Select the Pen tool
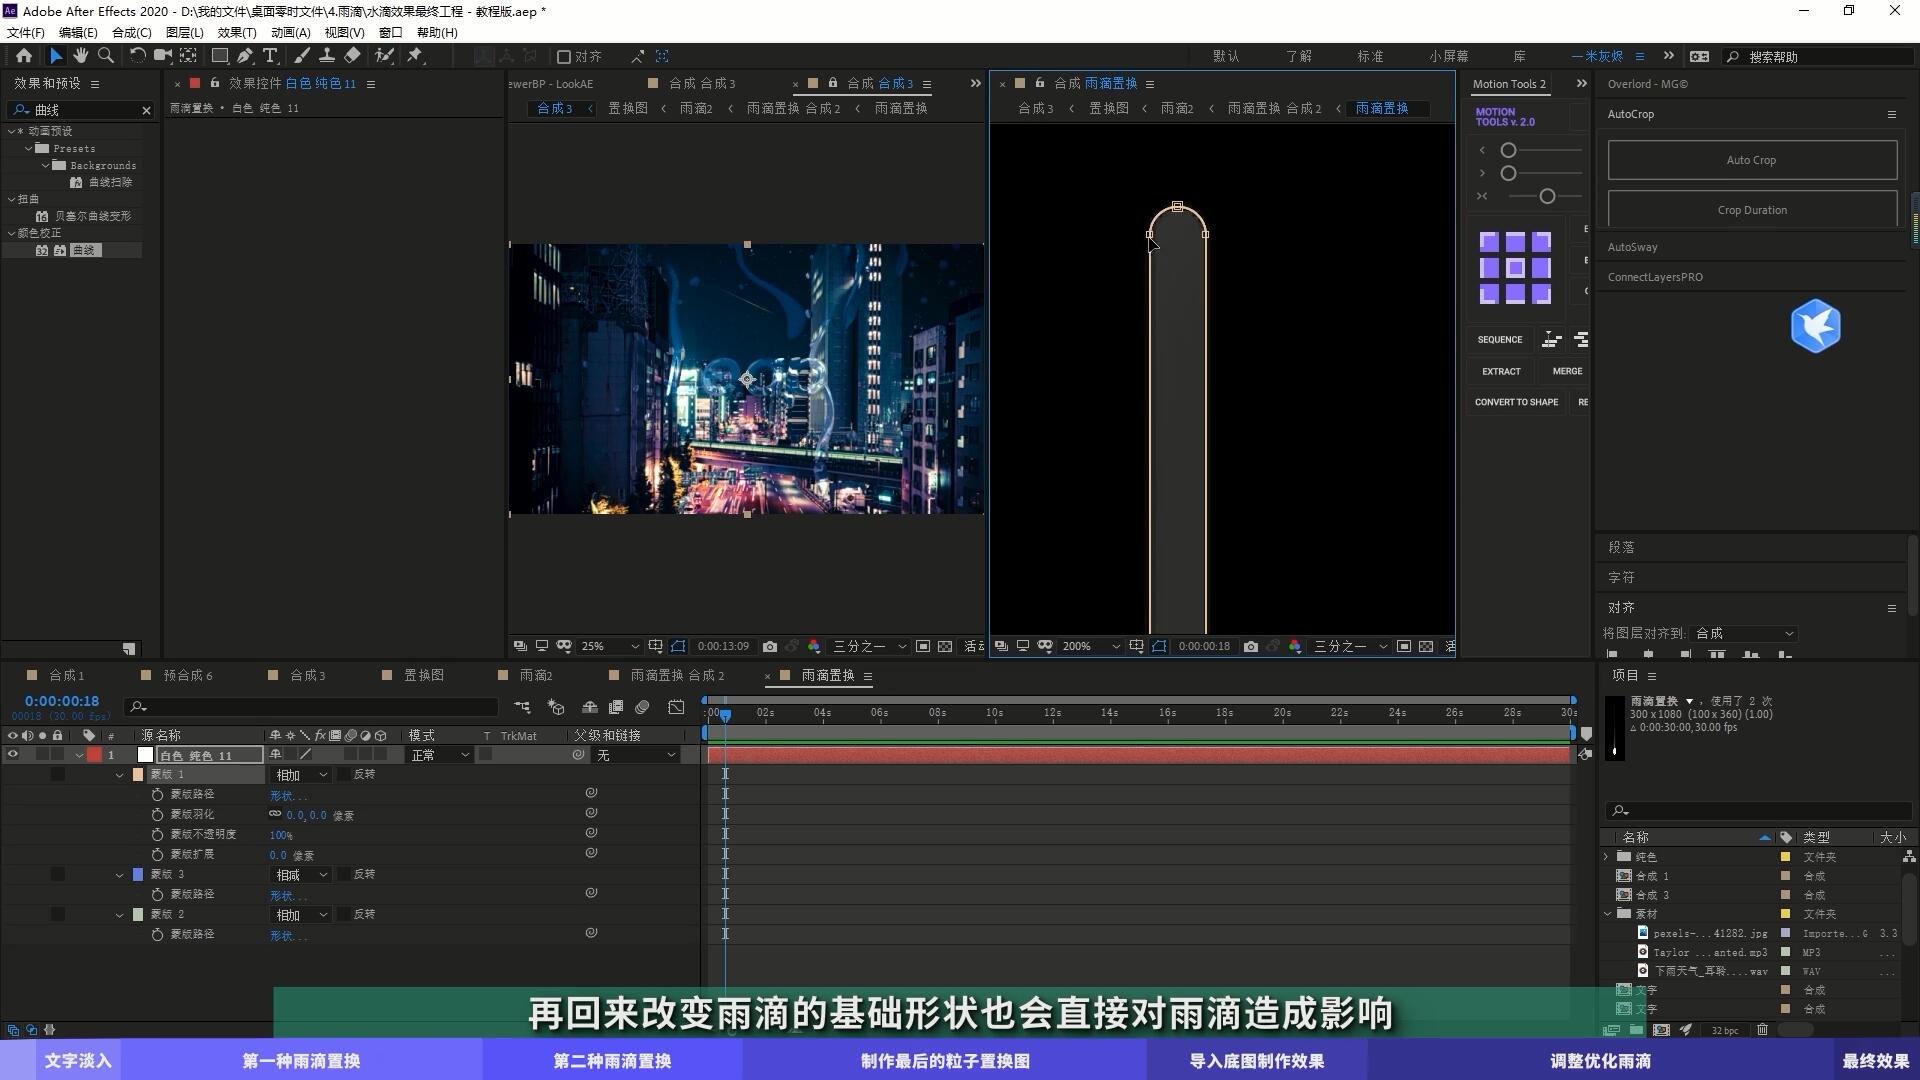Screen dimensions: 1920x1080 point(245,56)
